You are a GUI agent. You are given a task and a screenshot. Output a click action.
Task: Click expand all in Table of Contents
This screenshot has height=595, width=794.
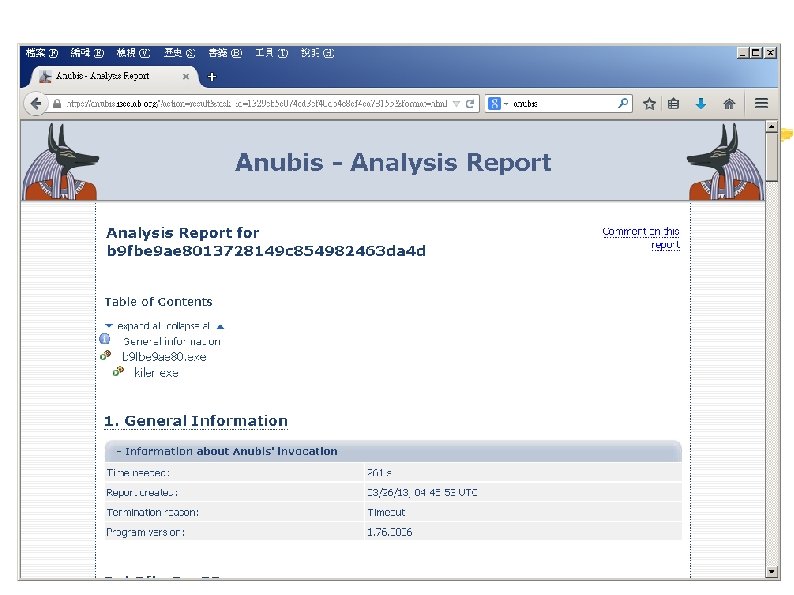pos(139,326)
